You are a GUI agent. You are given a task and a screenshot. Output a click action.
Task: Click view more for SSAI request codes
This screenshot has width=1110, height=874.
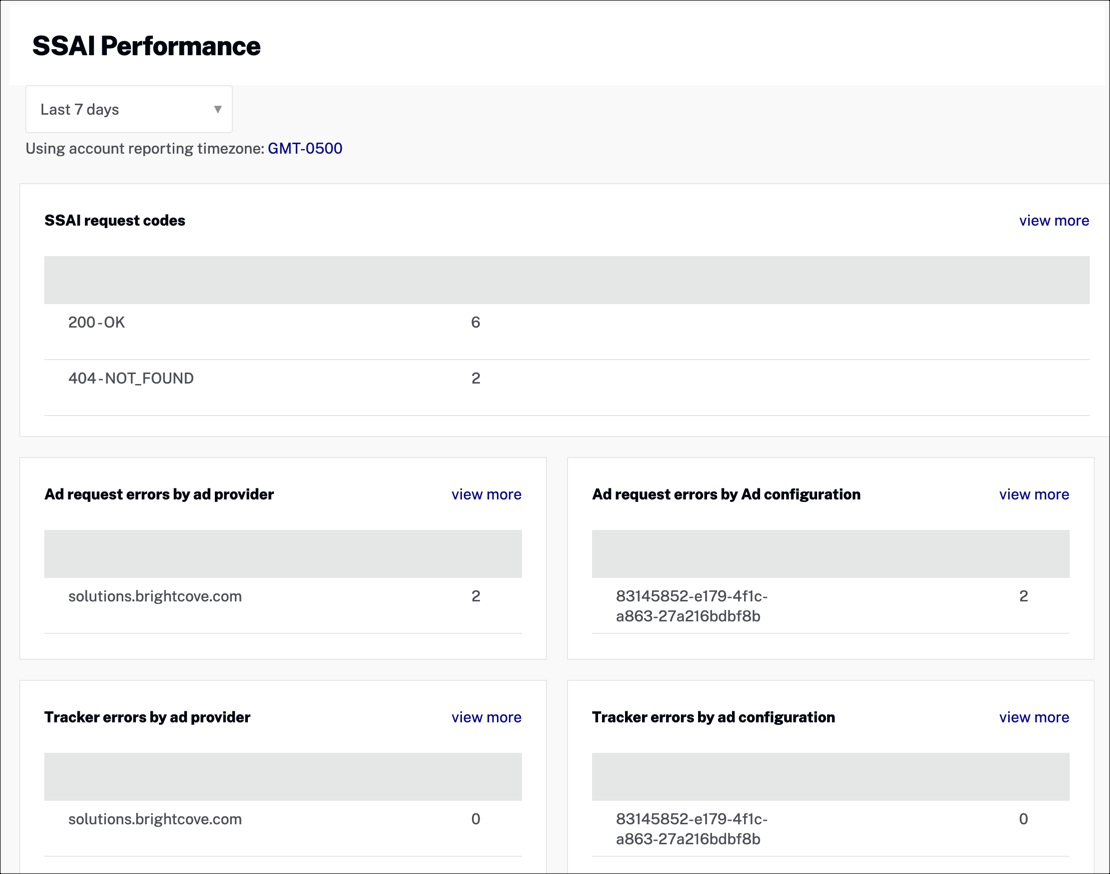pyautogui.click(x=1054, y=220)
